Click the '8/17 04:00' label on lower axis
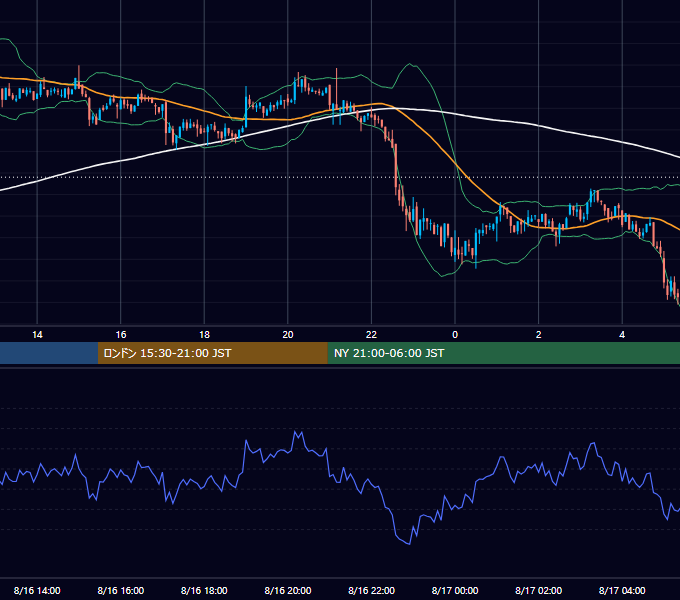 pyautogui.click(x=622, y=590)
